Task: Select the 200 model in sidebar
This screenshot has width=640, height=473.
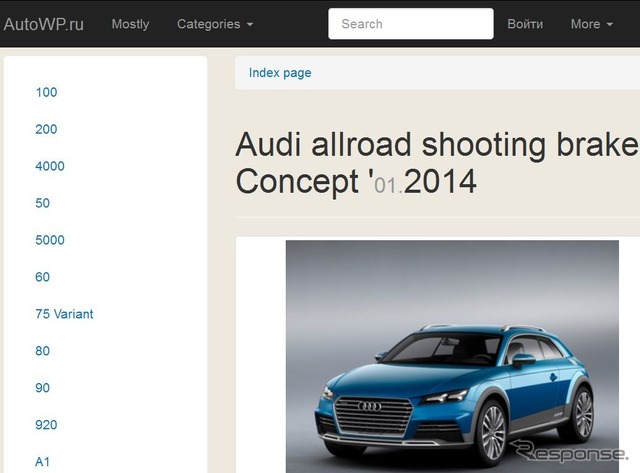Action: coord(46,129)
